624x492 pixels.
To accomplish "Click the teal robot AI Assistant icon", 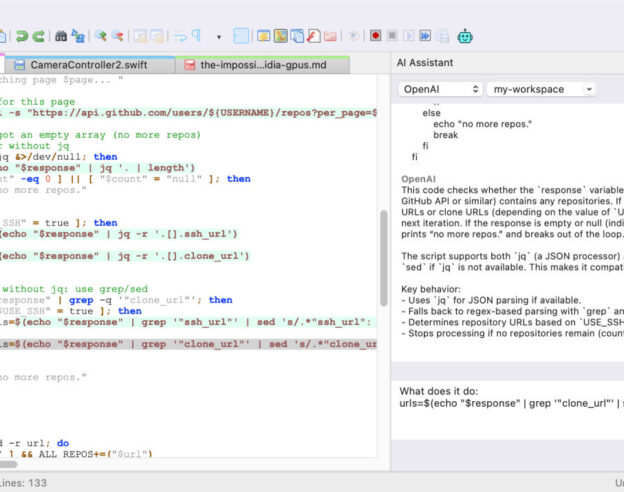I will (x=465, y=36).
